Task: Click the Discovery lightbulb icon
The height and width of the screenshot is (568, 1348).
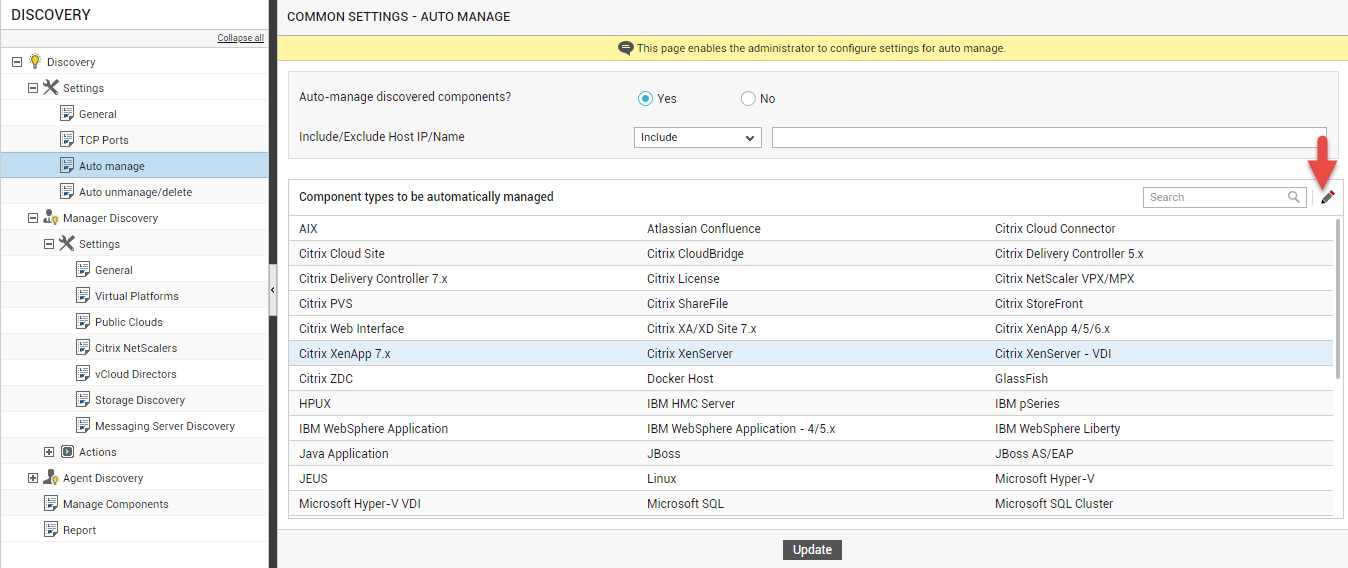Action: (x=35, y=62)
